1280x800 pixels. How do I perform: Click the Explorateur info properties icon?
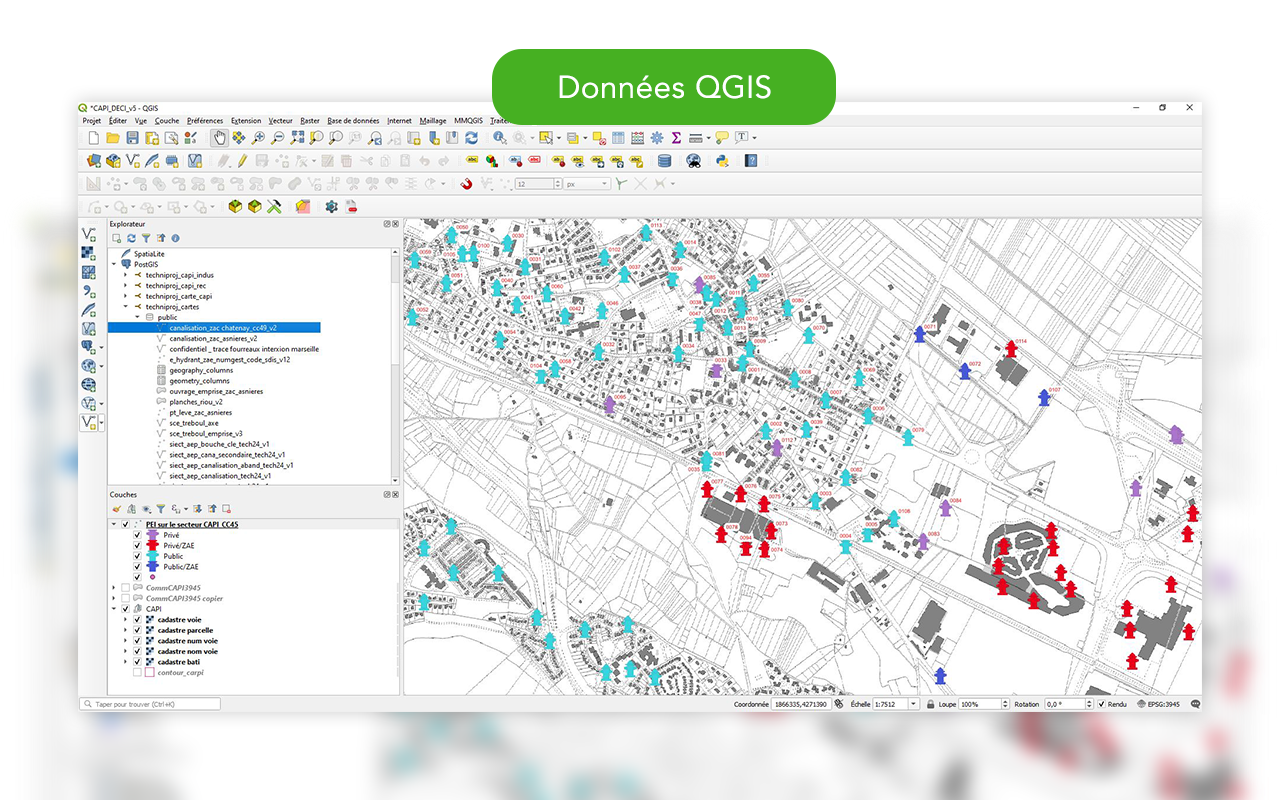tap(176, 239)
